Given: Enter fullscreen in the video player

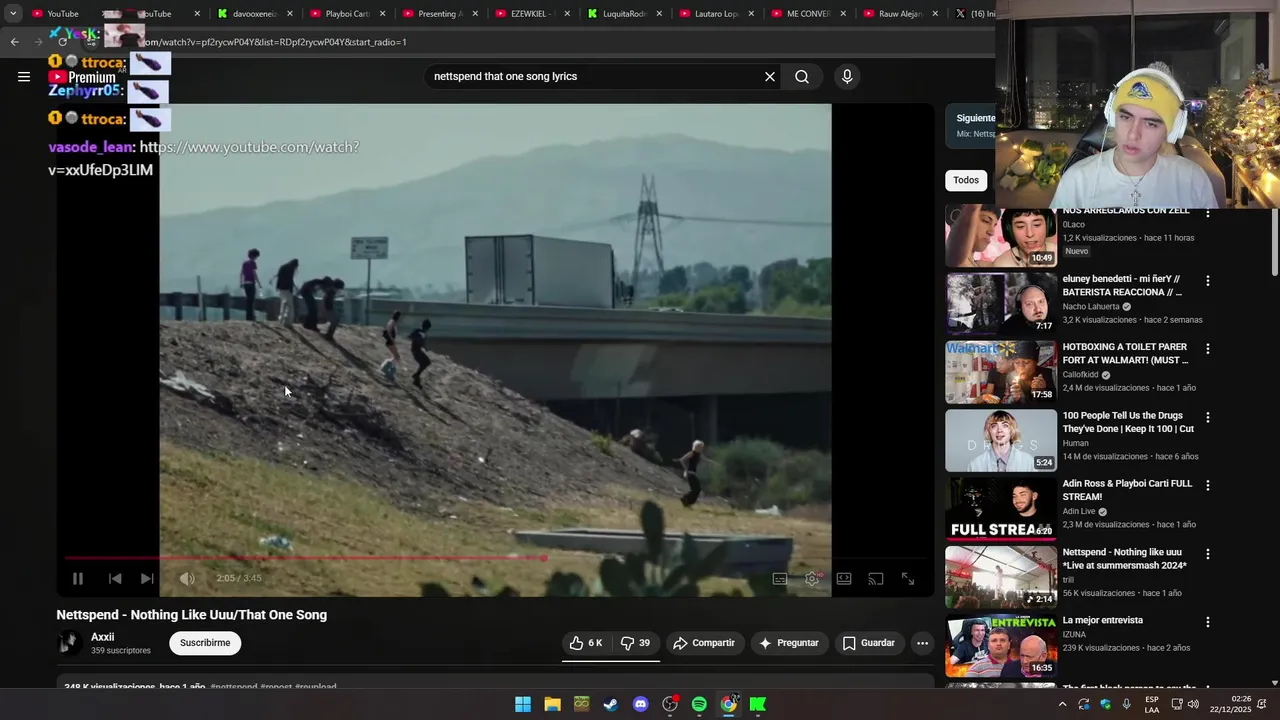Looking at the screenshot, I should (x=908, y=578).
